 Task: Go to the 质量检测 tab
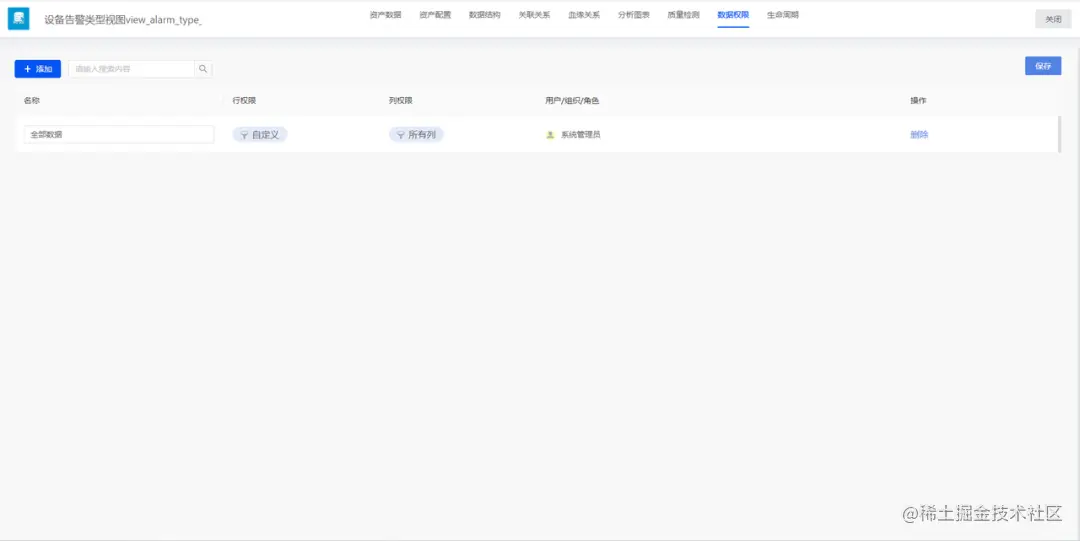(683, 14)
